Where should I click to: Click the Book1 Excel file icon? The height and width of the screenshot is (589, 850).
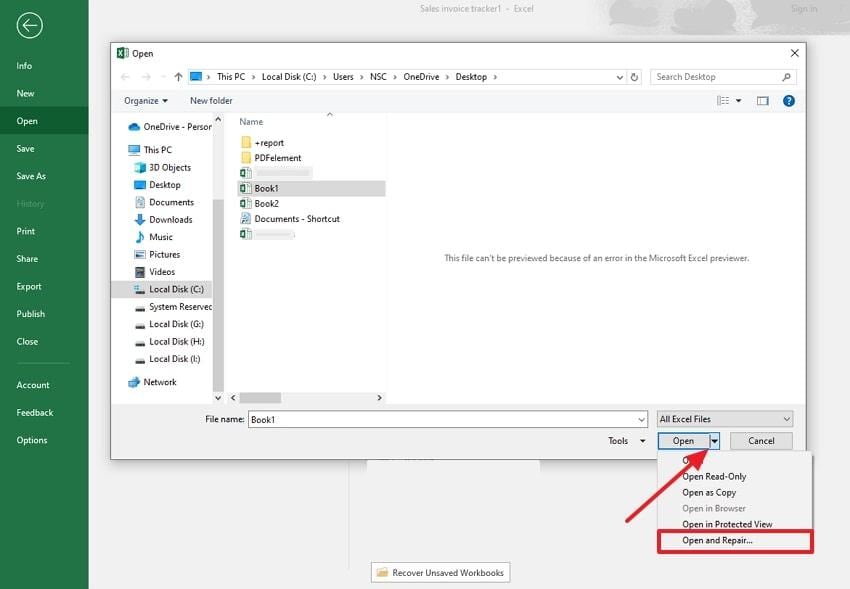coord(246,188)
